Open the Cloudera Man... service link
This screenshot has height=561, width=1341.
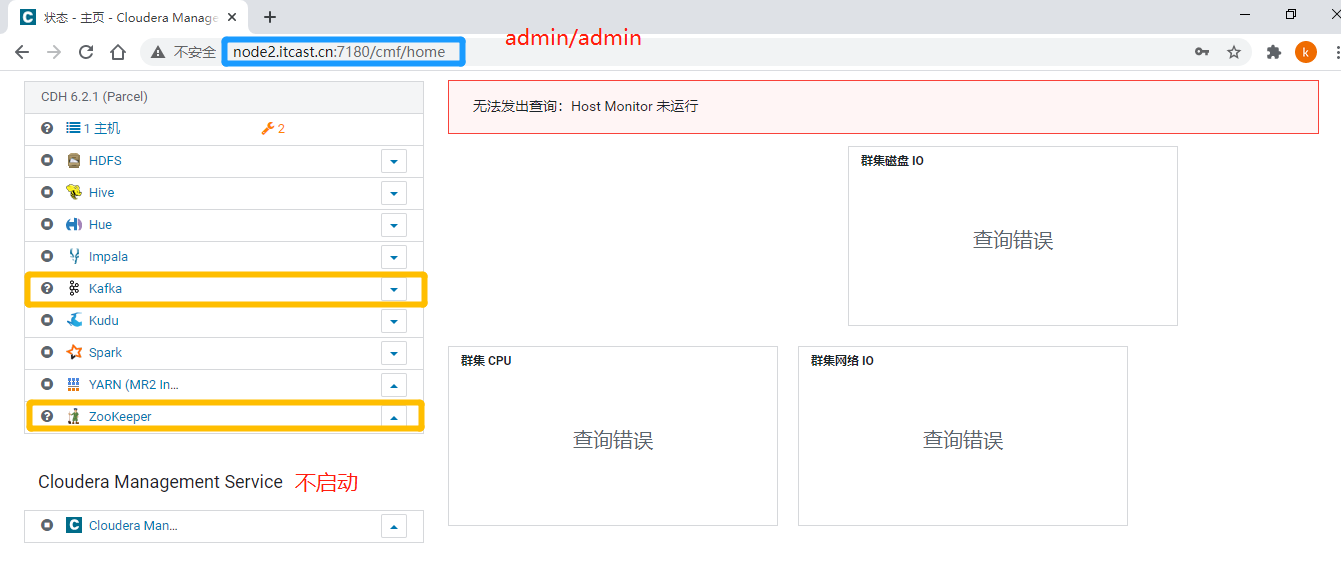(x=133, y=525)
